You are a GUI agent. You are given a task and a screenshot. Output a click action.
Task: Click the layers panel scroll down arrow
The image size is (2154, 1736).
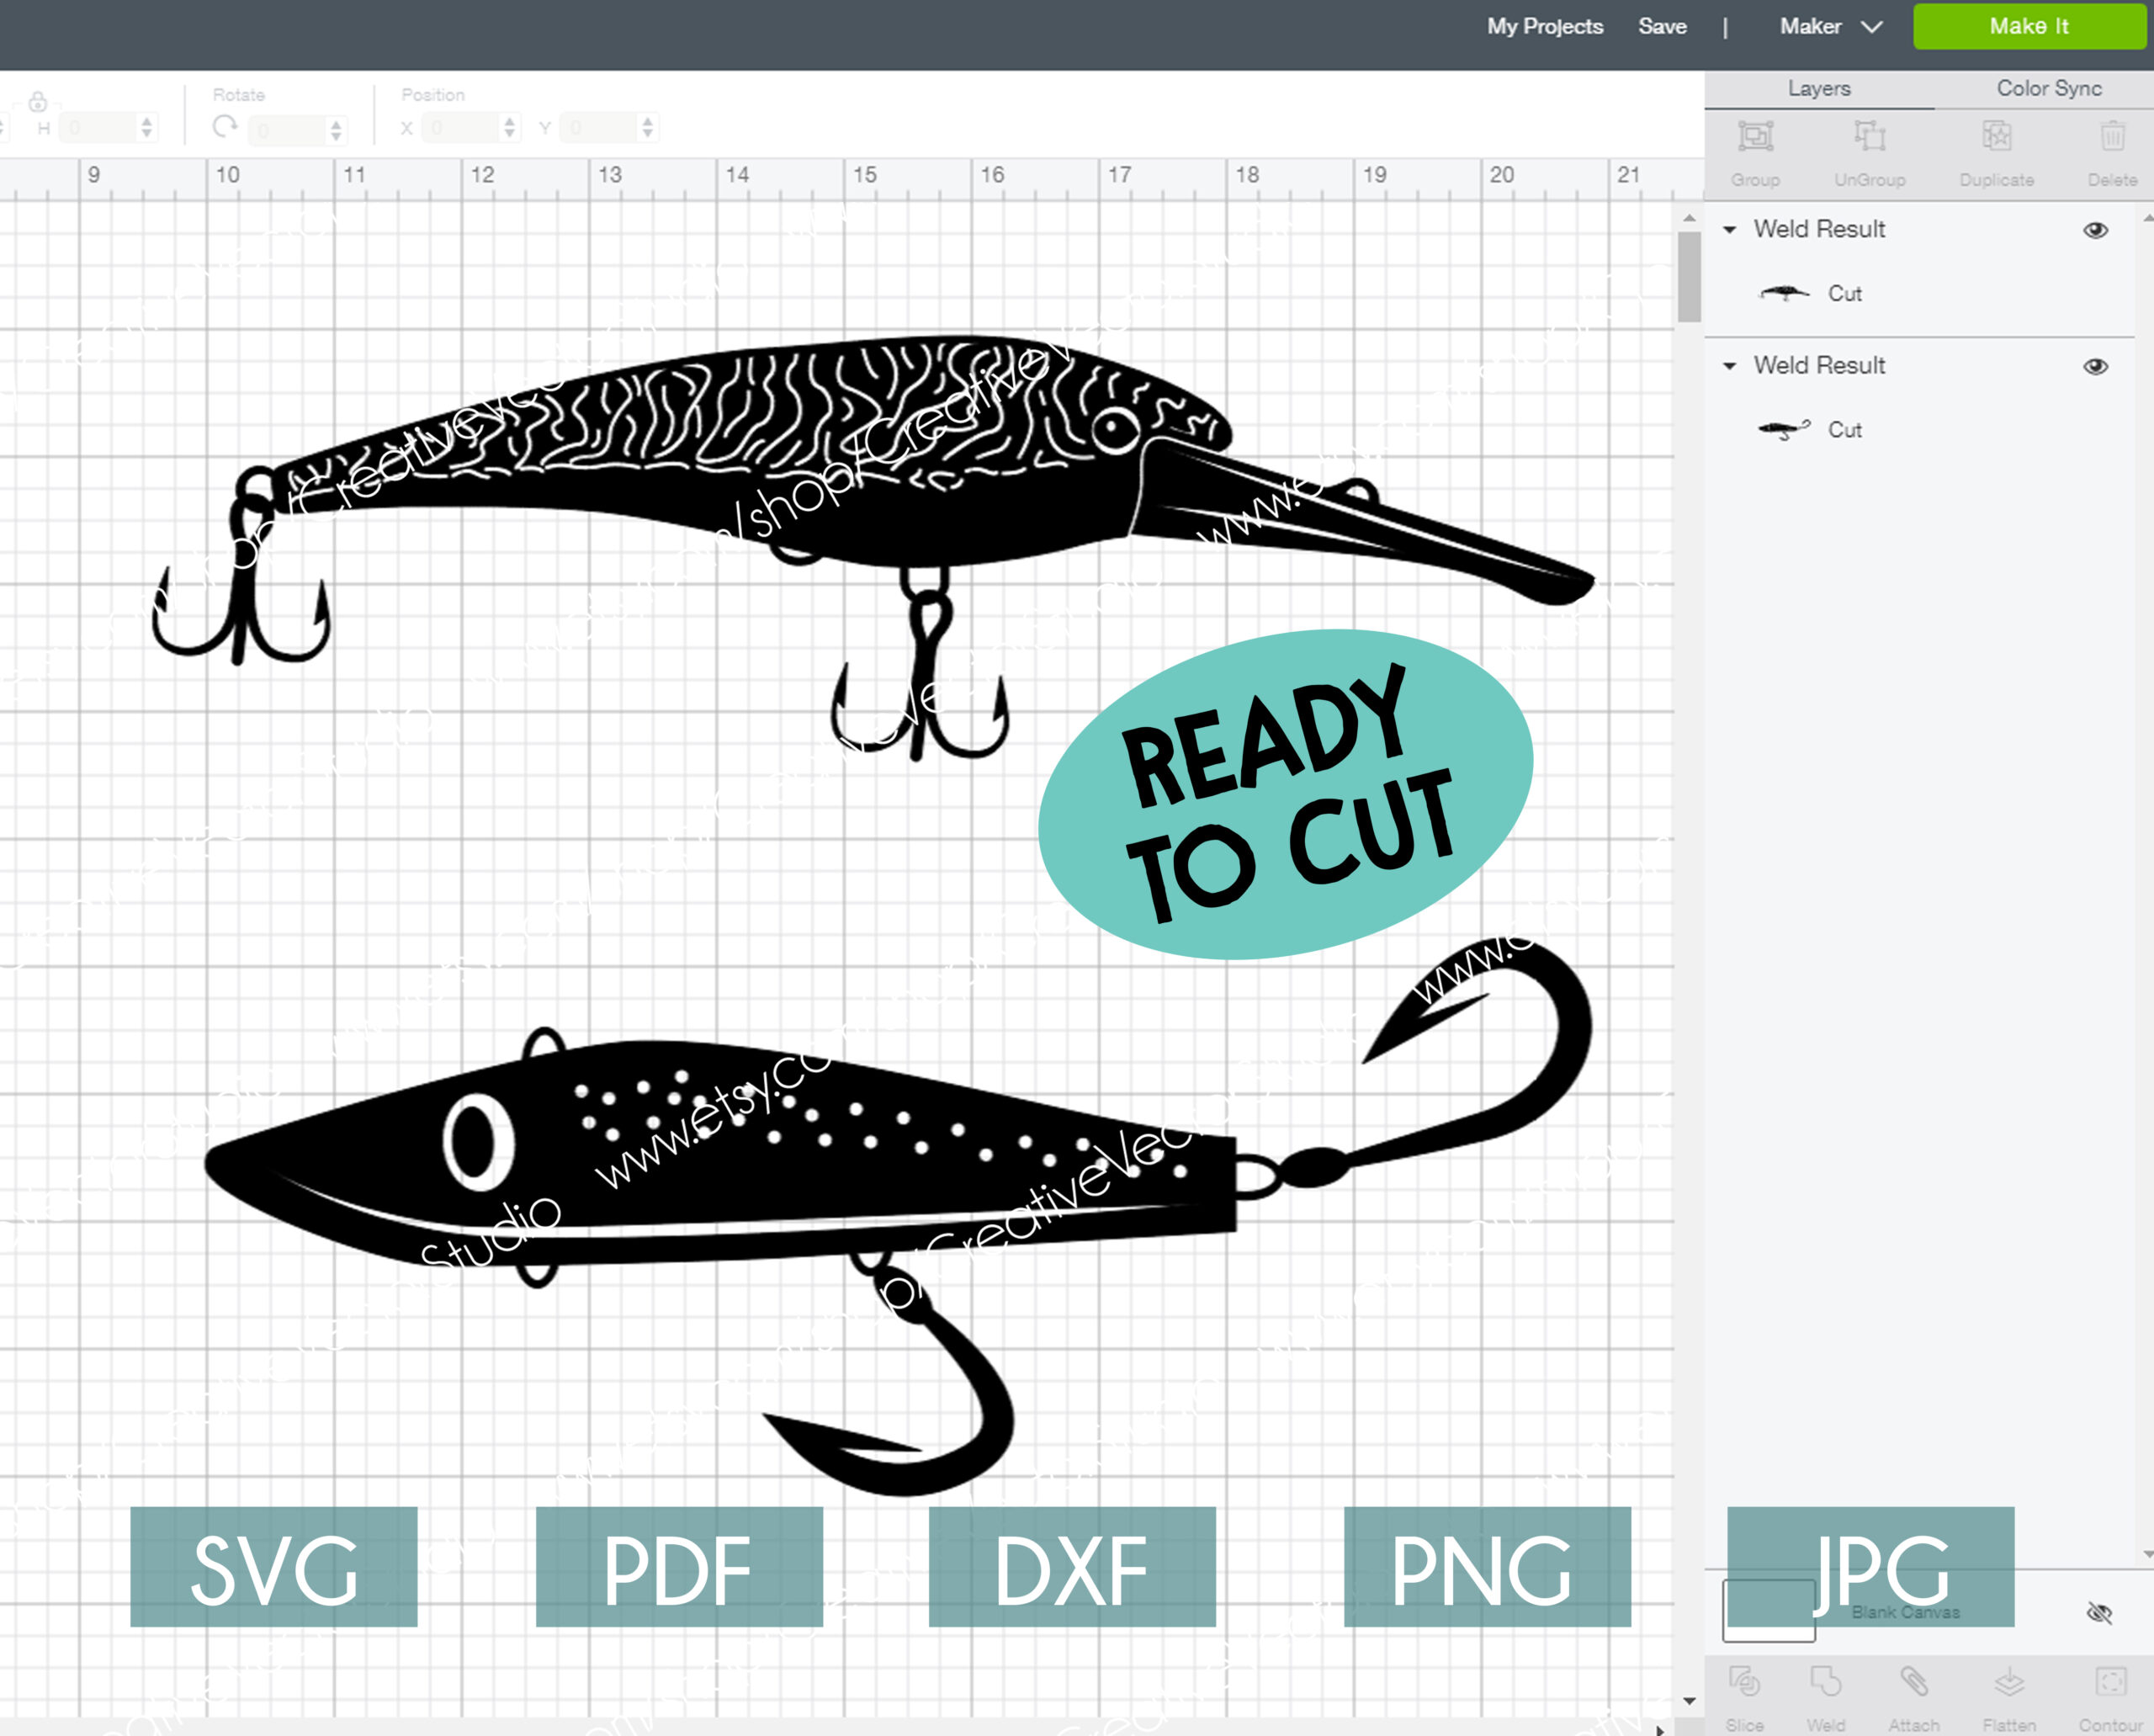(2147, 1555)
